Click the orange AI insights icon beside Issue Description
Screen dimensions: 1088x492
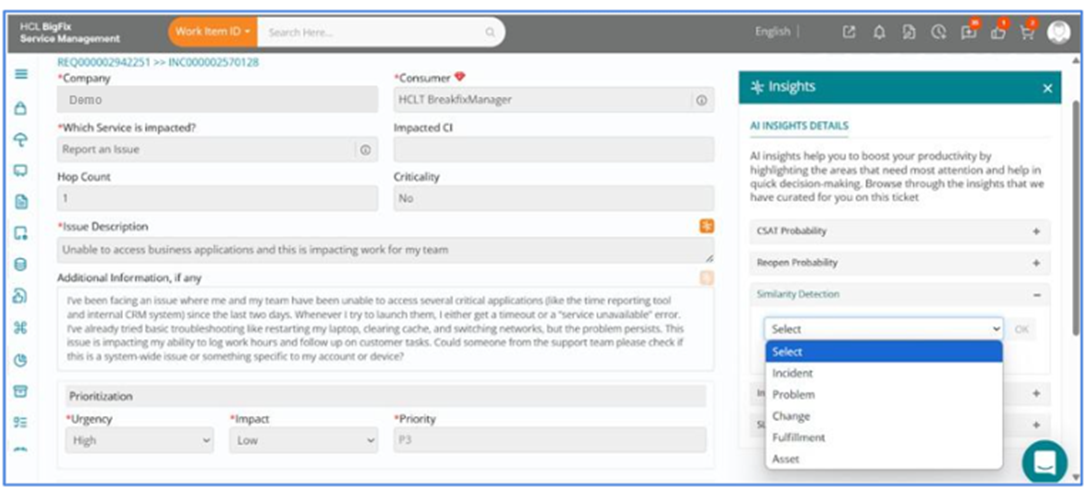[x=706, y=226]
